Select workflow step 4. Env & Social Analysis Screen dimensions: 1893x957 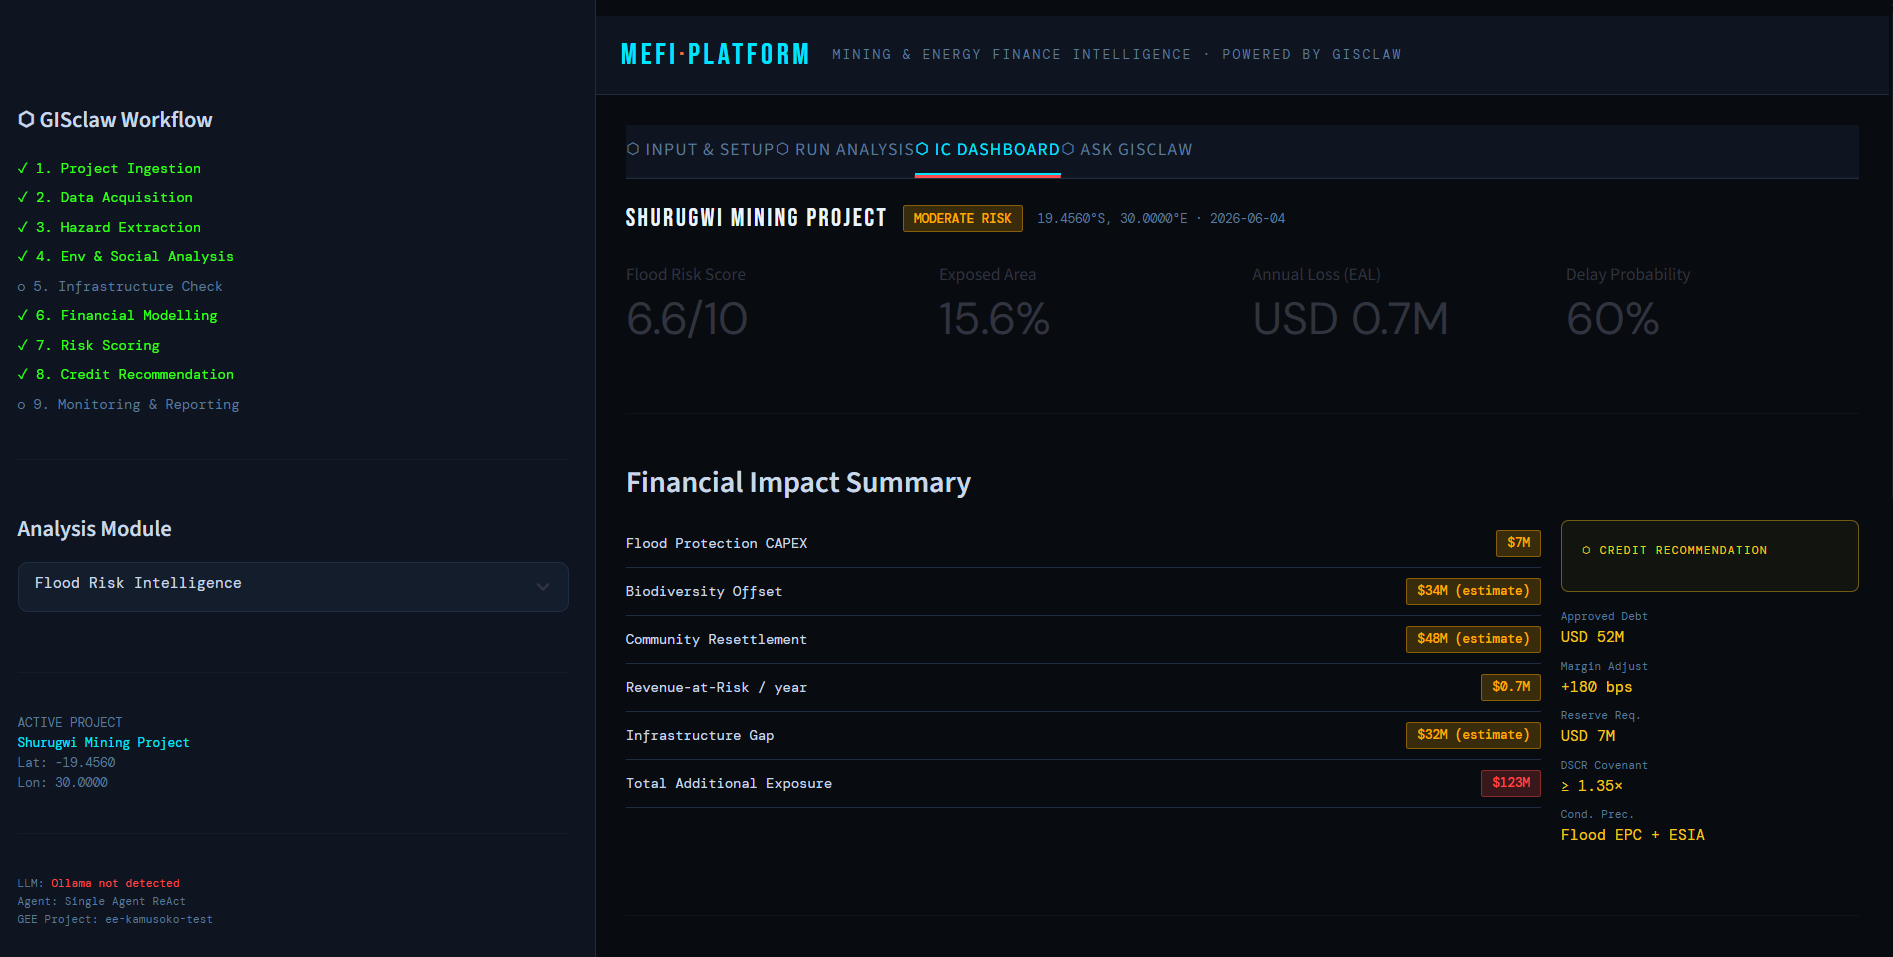(125, 257)
